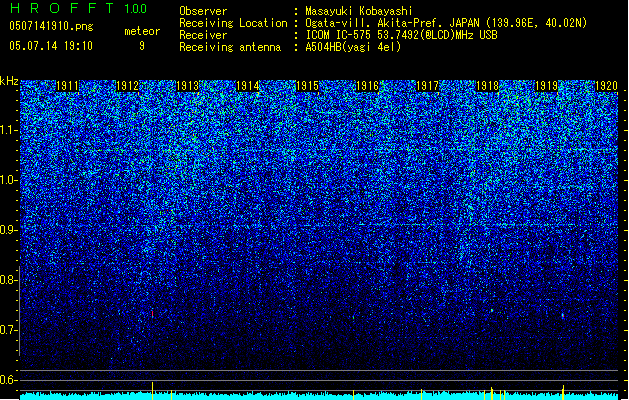
Task: Click the 1911 time marker
Action: (67, 86)
